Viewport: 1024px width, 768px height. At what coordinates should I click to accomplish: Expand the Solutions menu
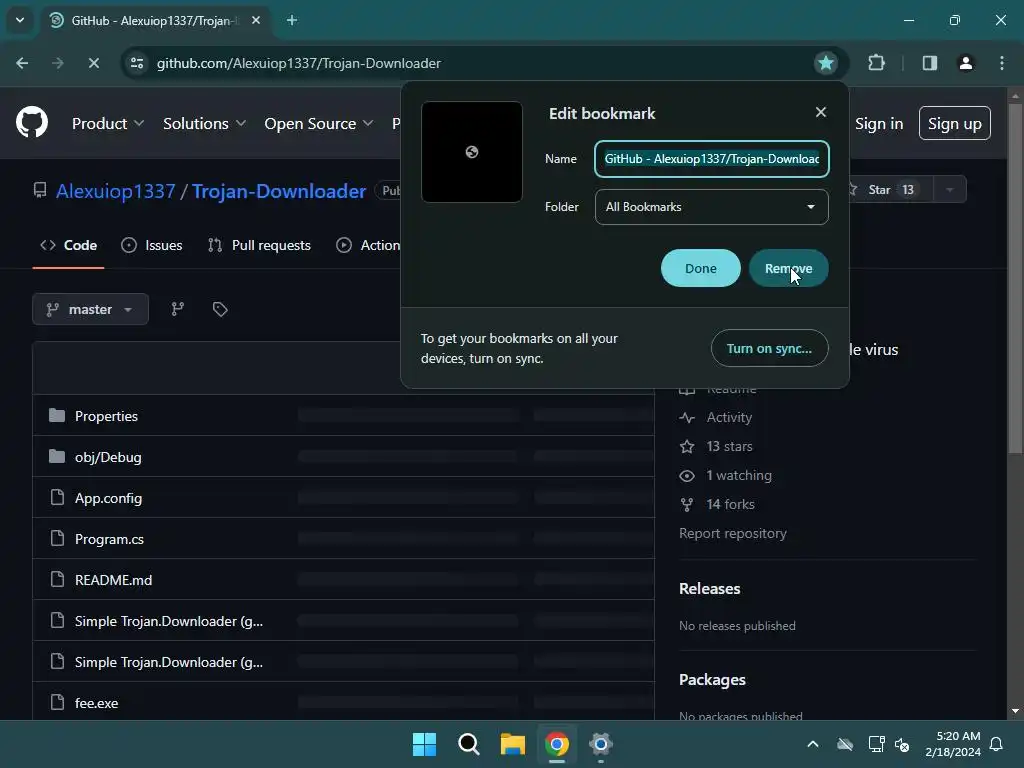(204, 123)
